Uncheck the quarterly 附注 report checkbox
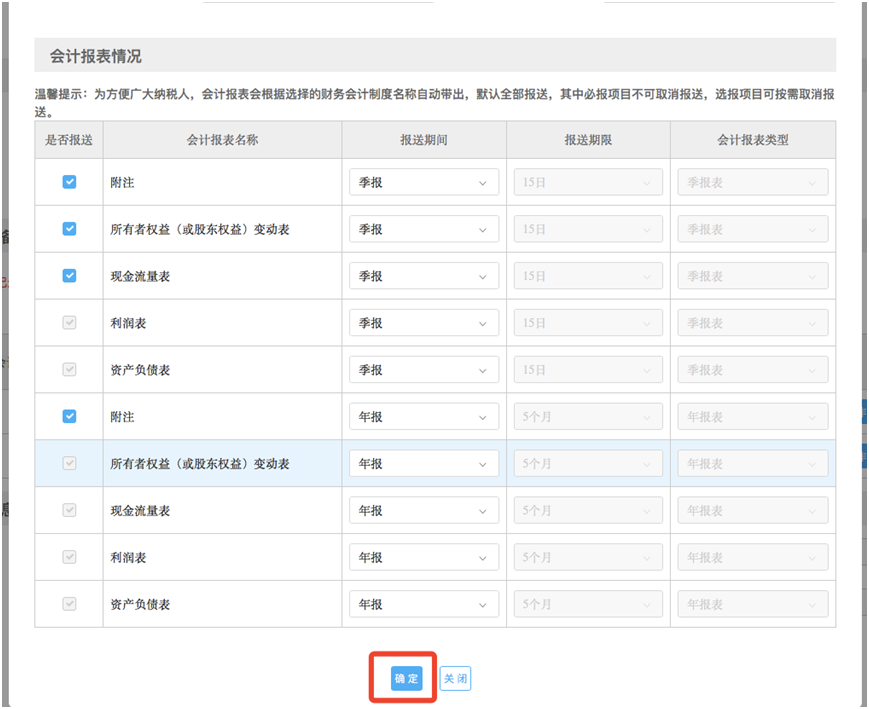 [69, 182]
